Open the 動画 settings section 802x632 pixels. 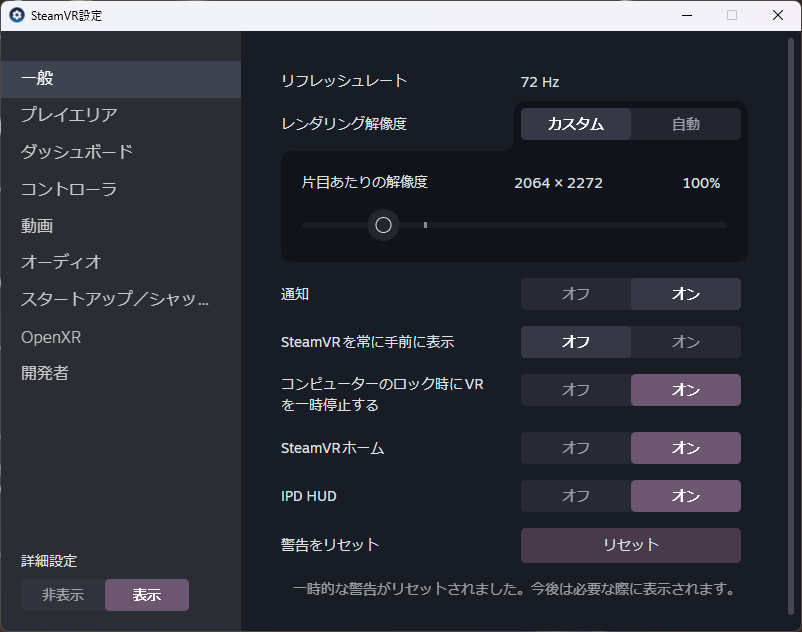tap(121, 225)
